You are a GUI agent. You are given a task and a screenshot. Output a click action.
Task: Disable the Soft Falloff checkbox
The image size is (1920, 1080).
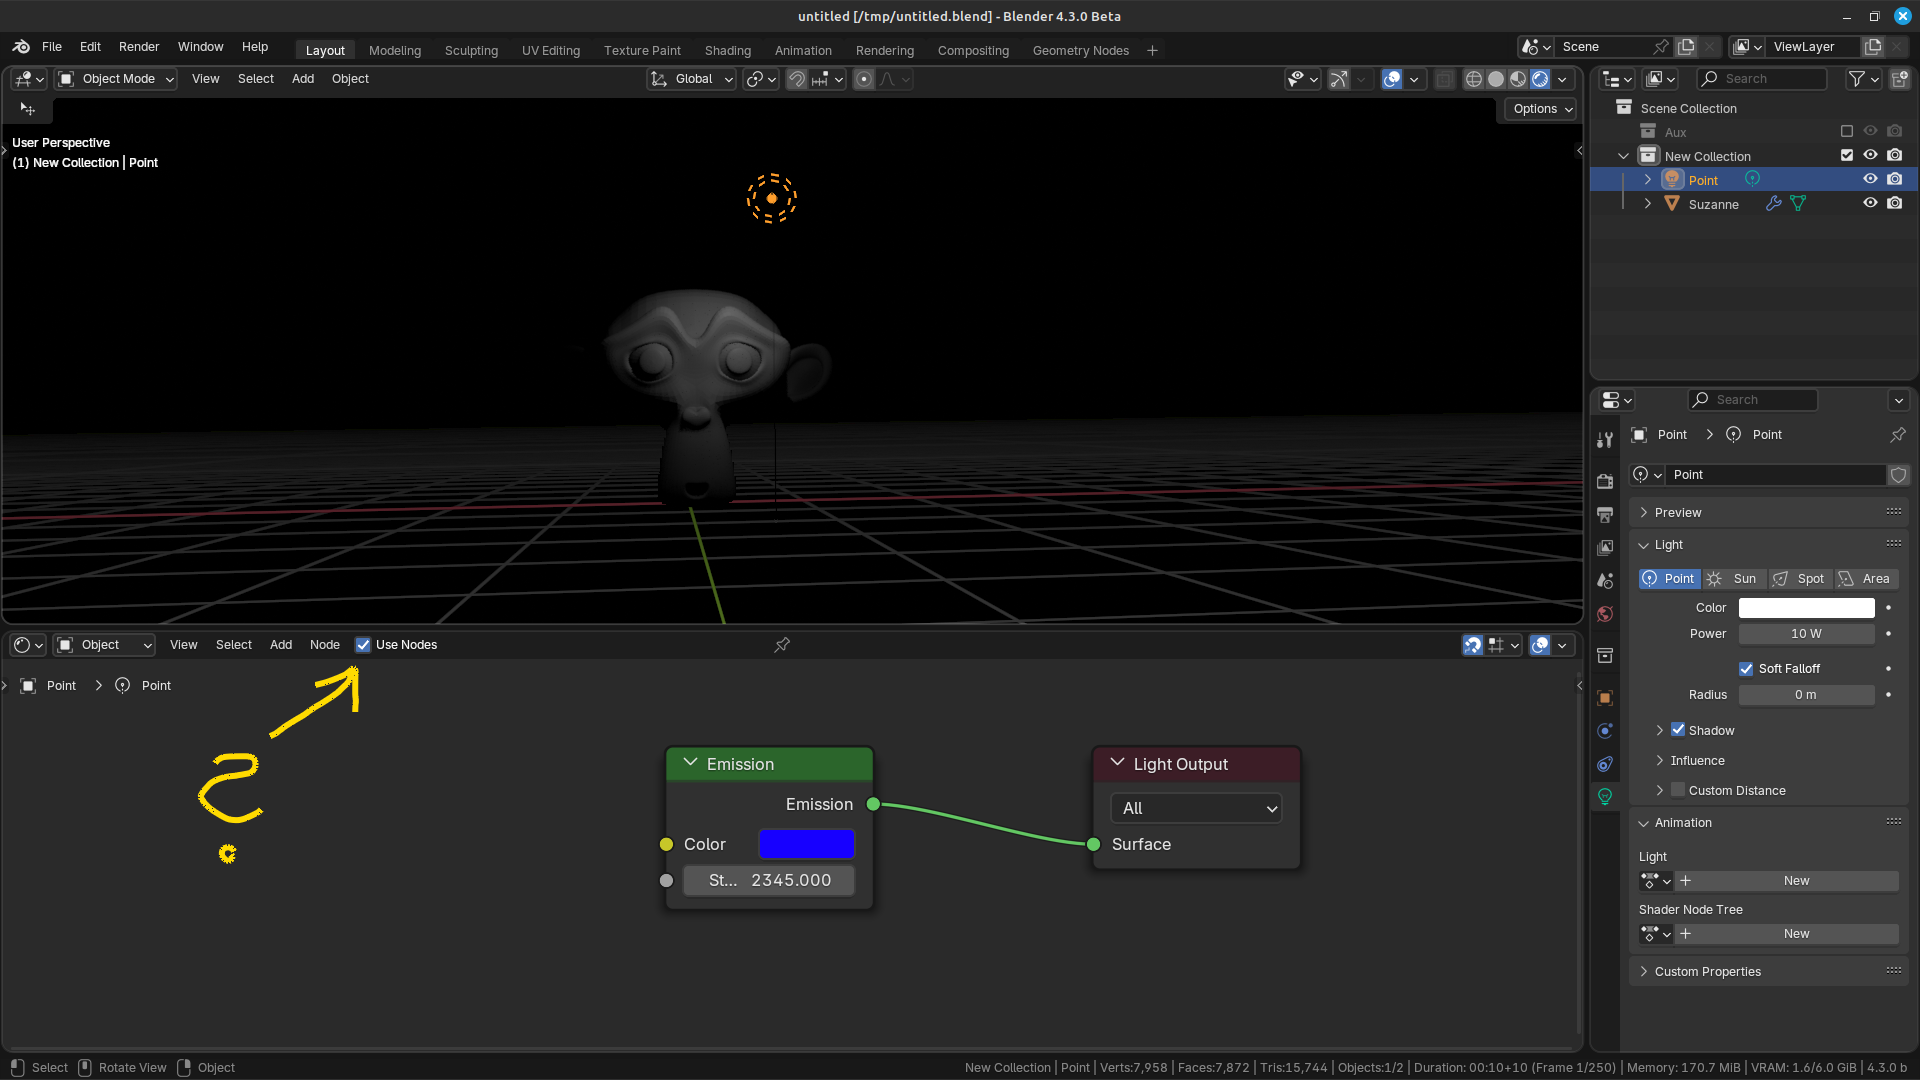click(x=1746, y=669)
